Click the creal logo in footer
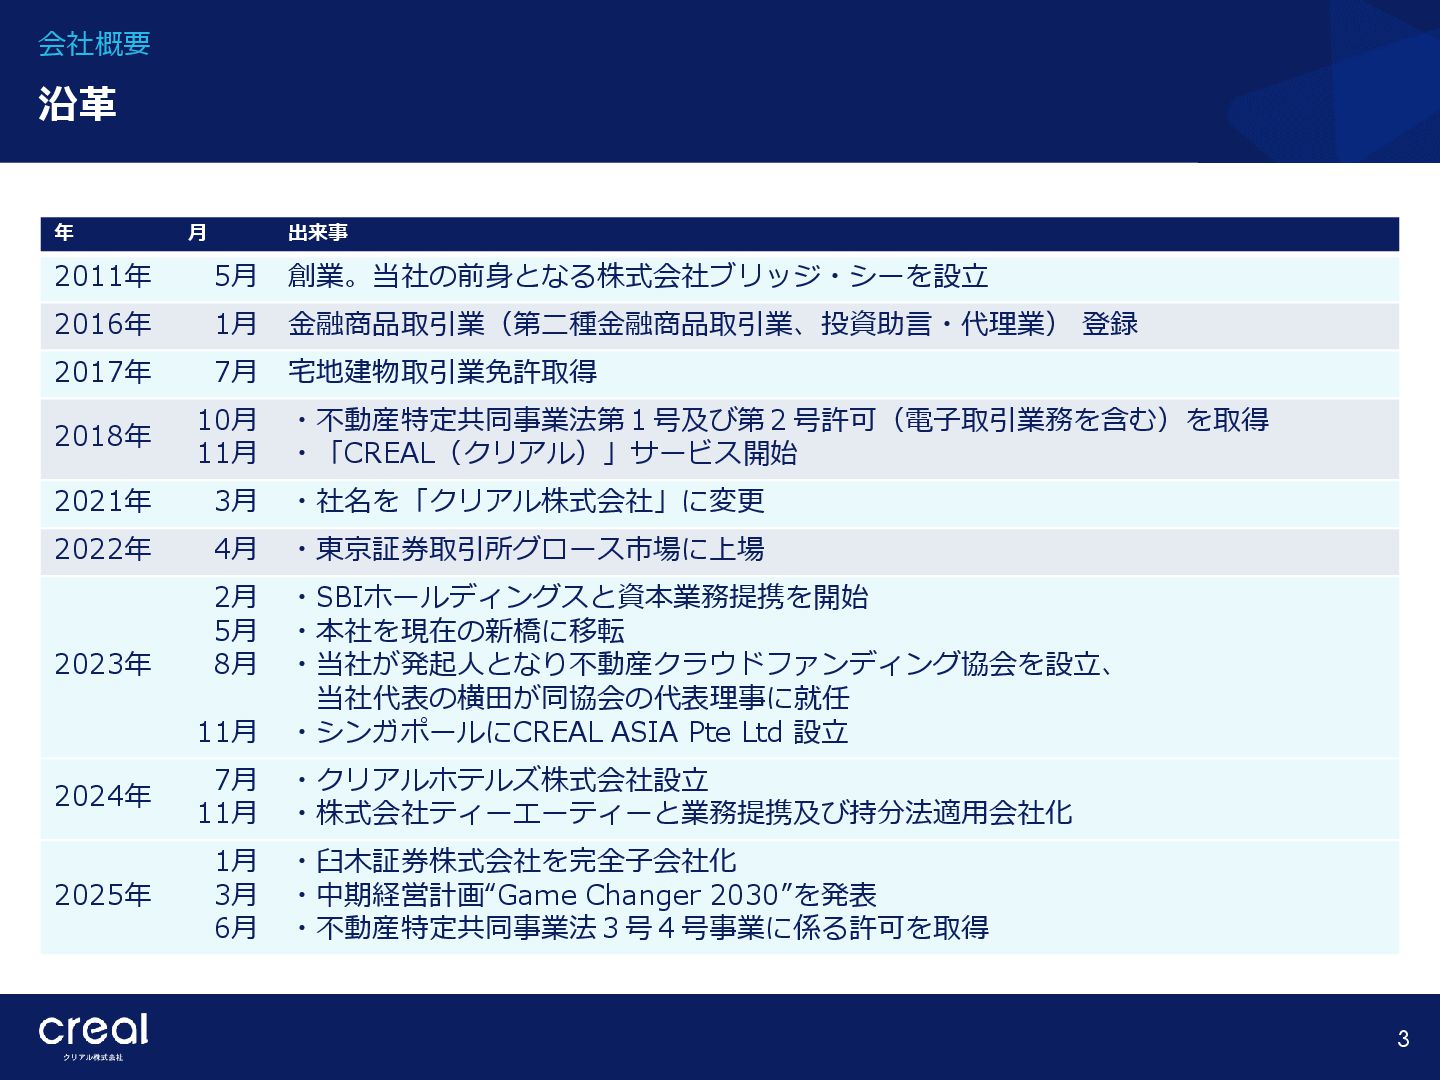The height and width of the screenshot is (1080, 1440). 94,1036
